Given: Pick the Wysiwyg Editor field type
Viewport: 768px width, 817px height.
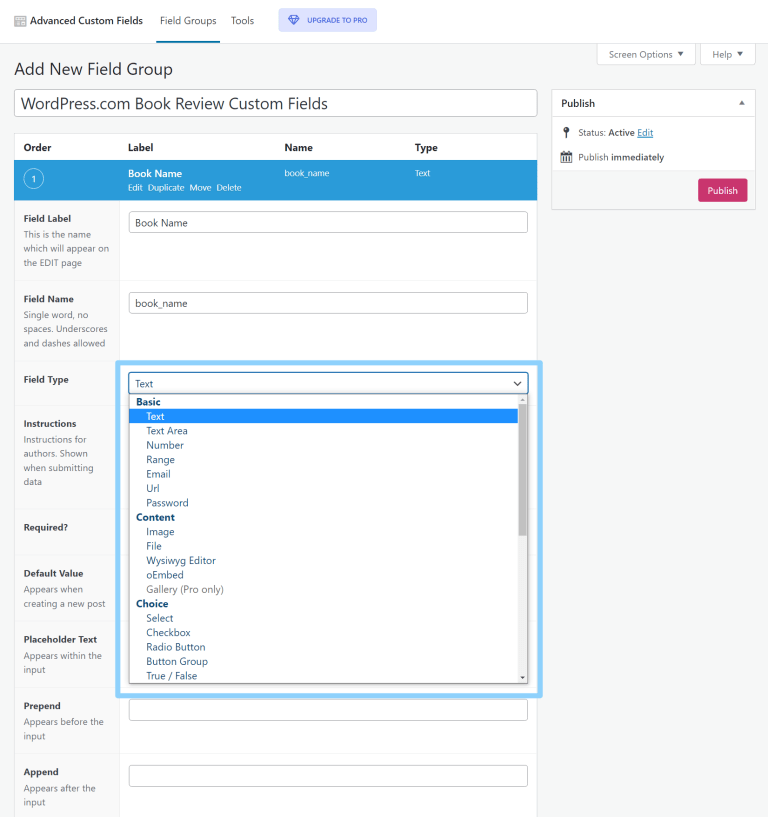Looking at the screenshot, I should pyautogui.click(x=324, y=561).
